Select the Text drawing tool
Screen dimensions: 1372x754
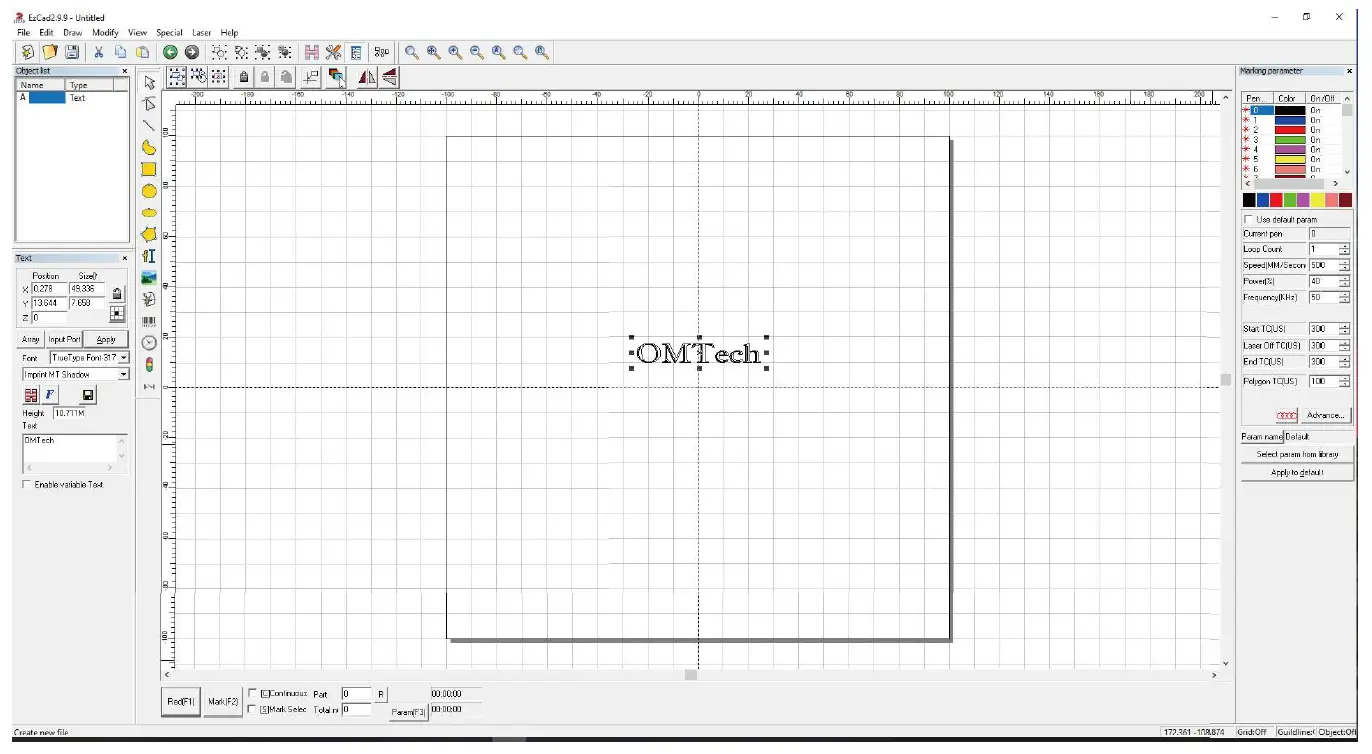149,256
